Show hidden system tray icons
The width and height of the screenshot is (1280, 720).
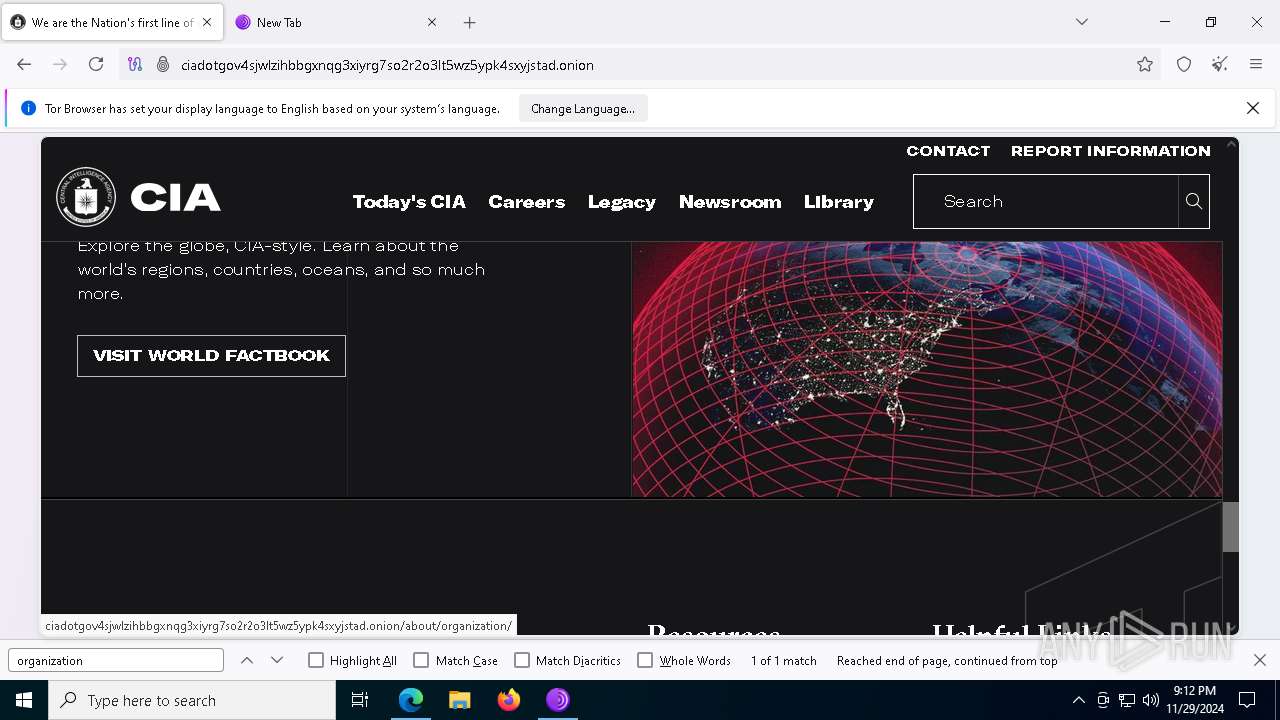[x=1078, y=700]
